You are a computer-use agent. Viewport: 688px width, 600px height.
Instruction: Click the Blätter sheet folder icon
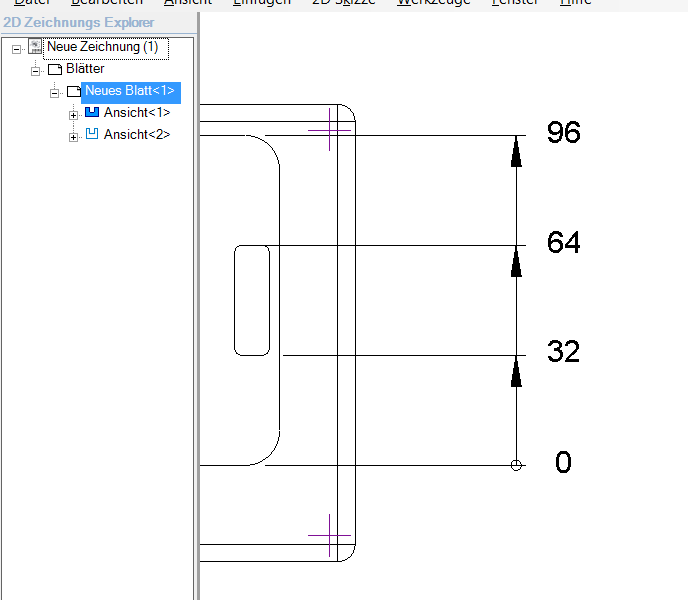pyautogui.click(x=55, y=69)
